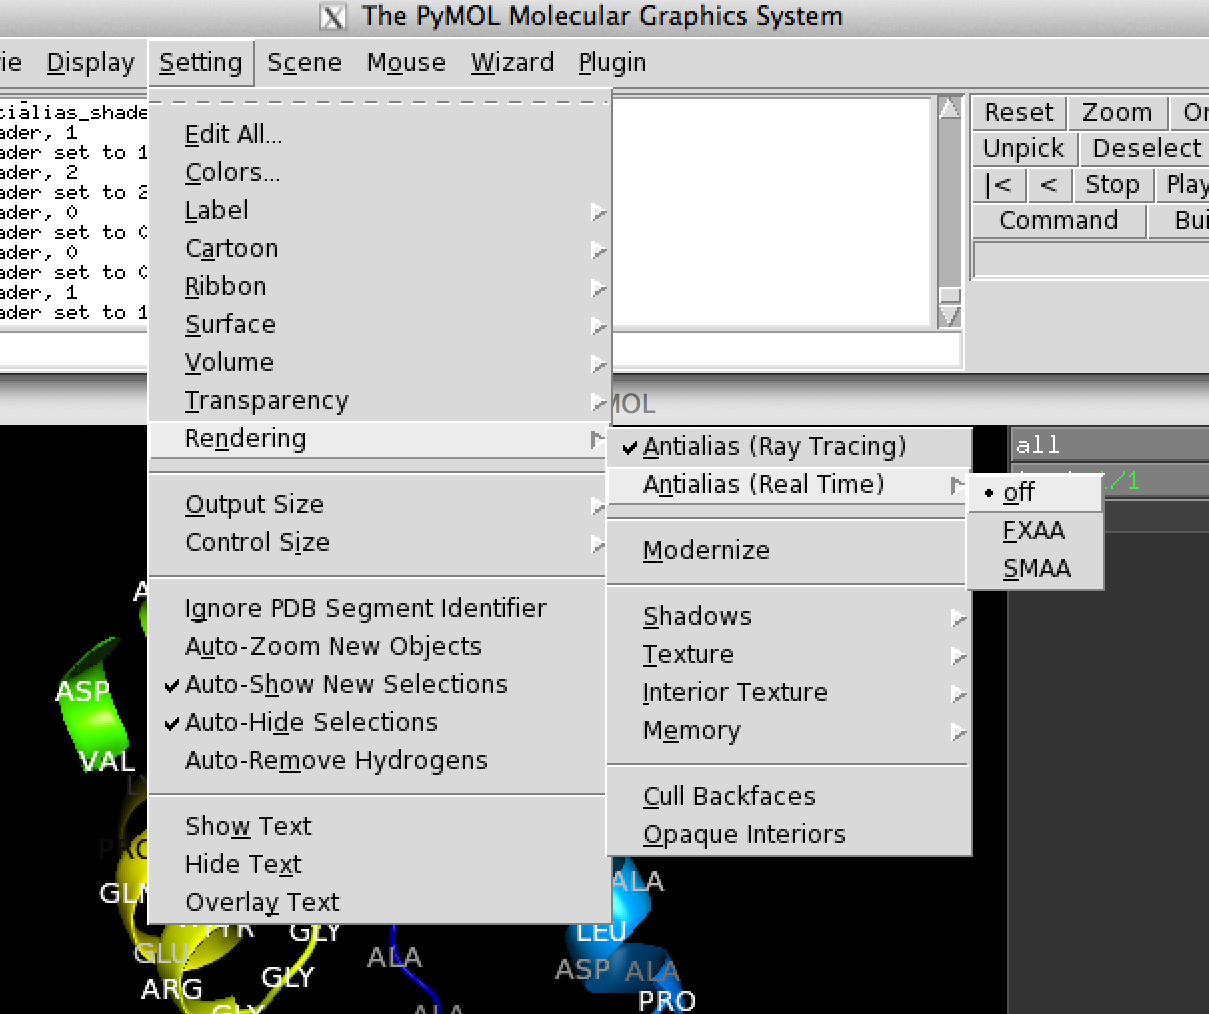
Task: Uncheck Auto-Hide Selections option
Action: pos(311,723)
